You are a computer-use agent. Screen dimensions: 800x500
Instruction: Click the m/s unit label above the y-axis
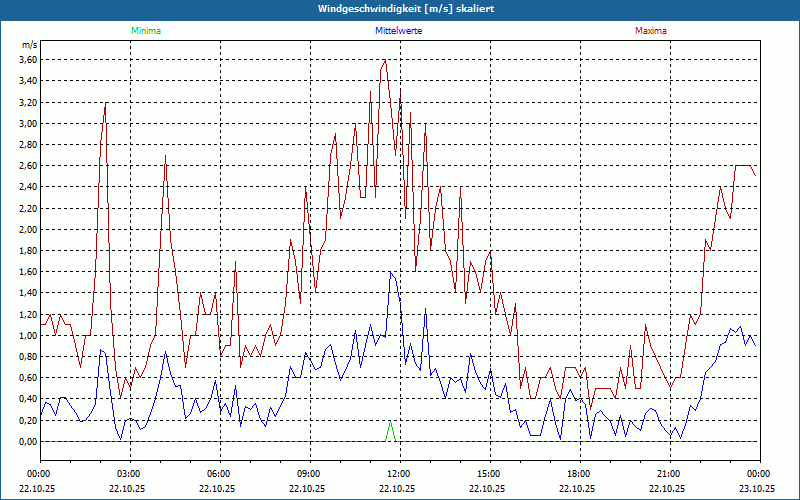coord(29,45)
